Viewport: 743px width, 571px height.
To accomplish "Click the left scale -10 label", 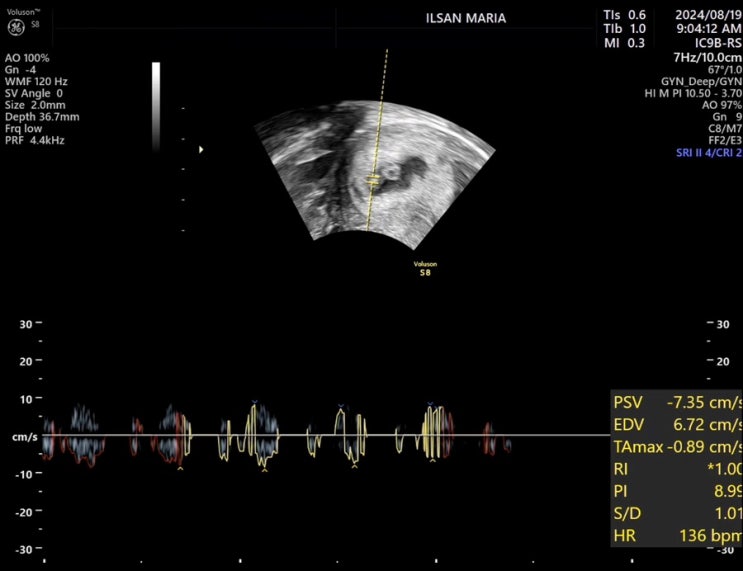I will (x=24, y=474).
